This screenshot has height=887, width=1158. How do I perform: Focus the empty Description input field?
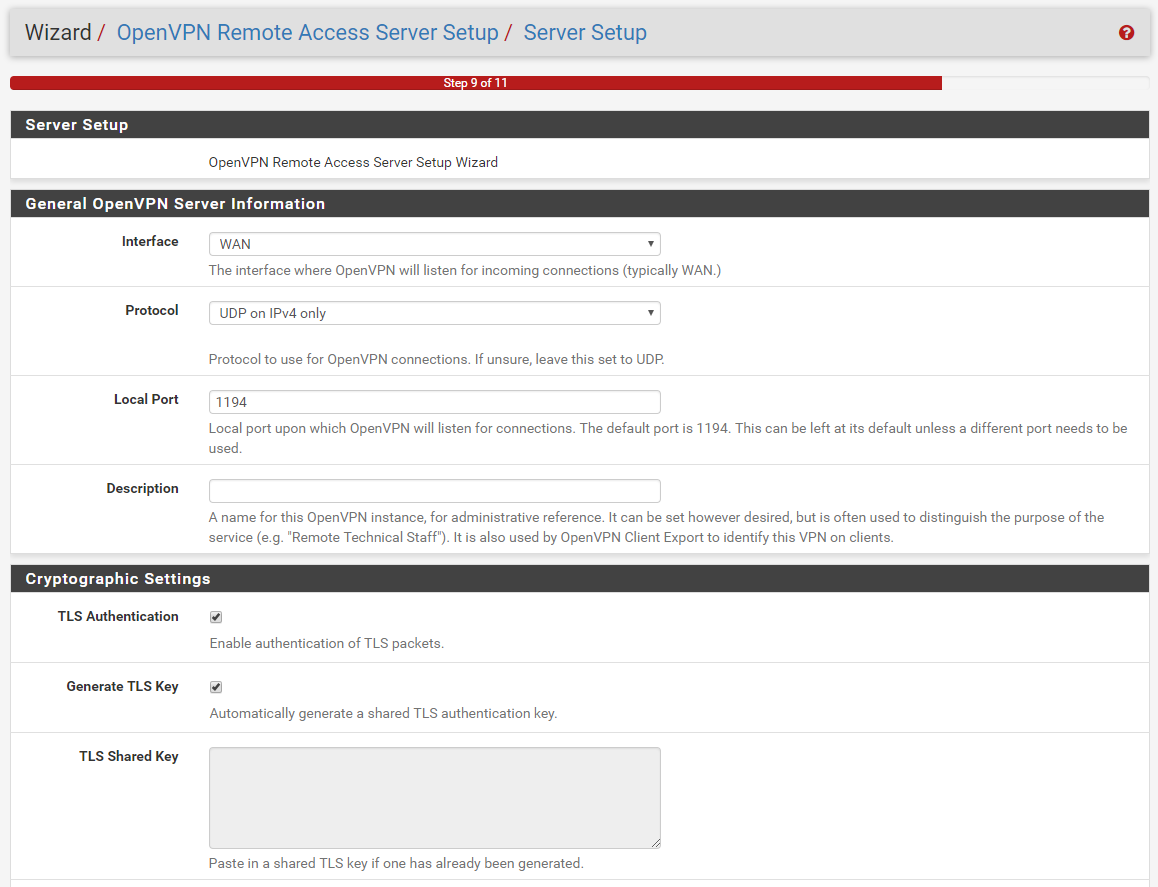434,491
